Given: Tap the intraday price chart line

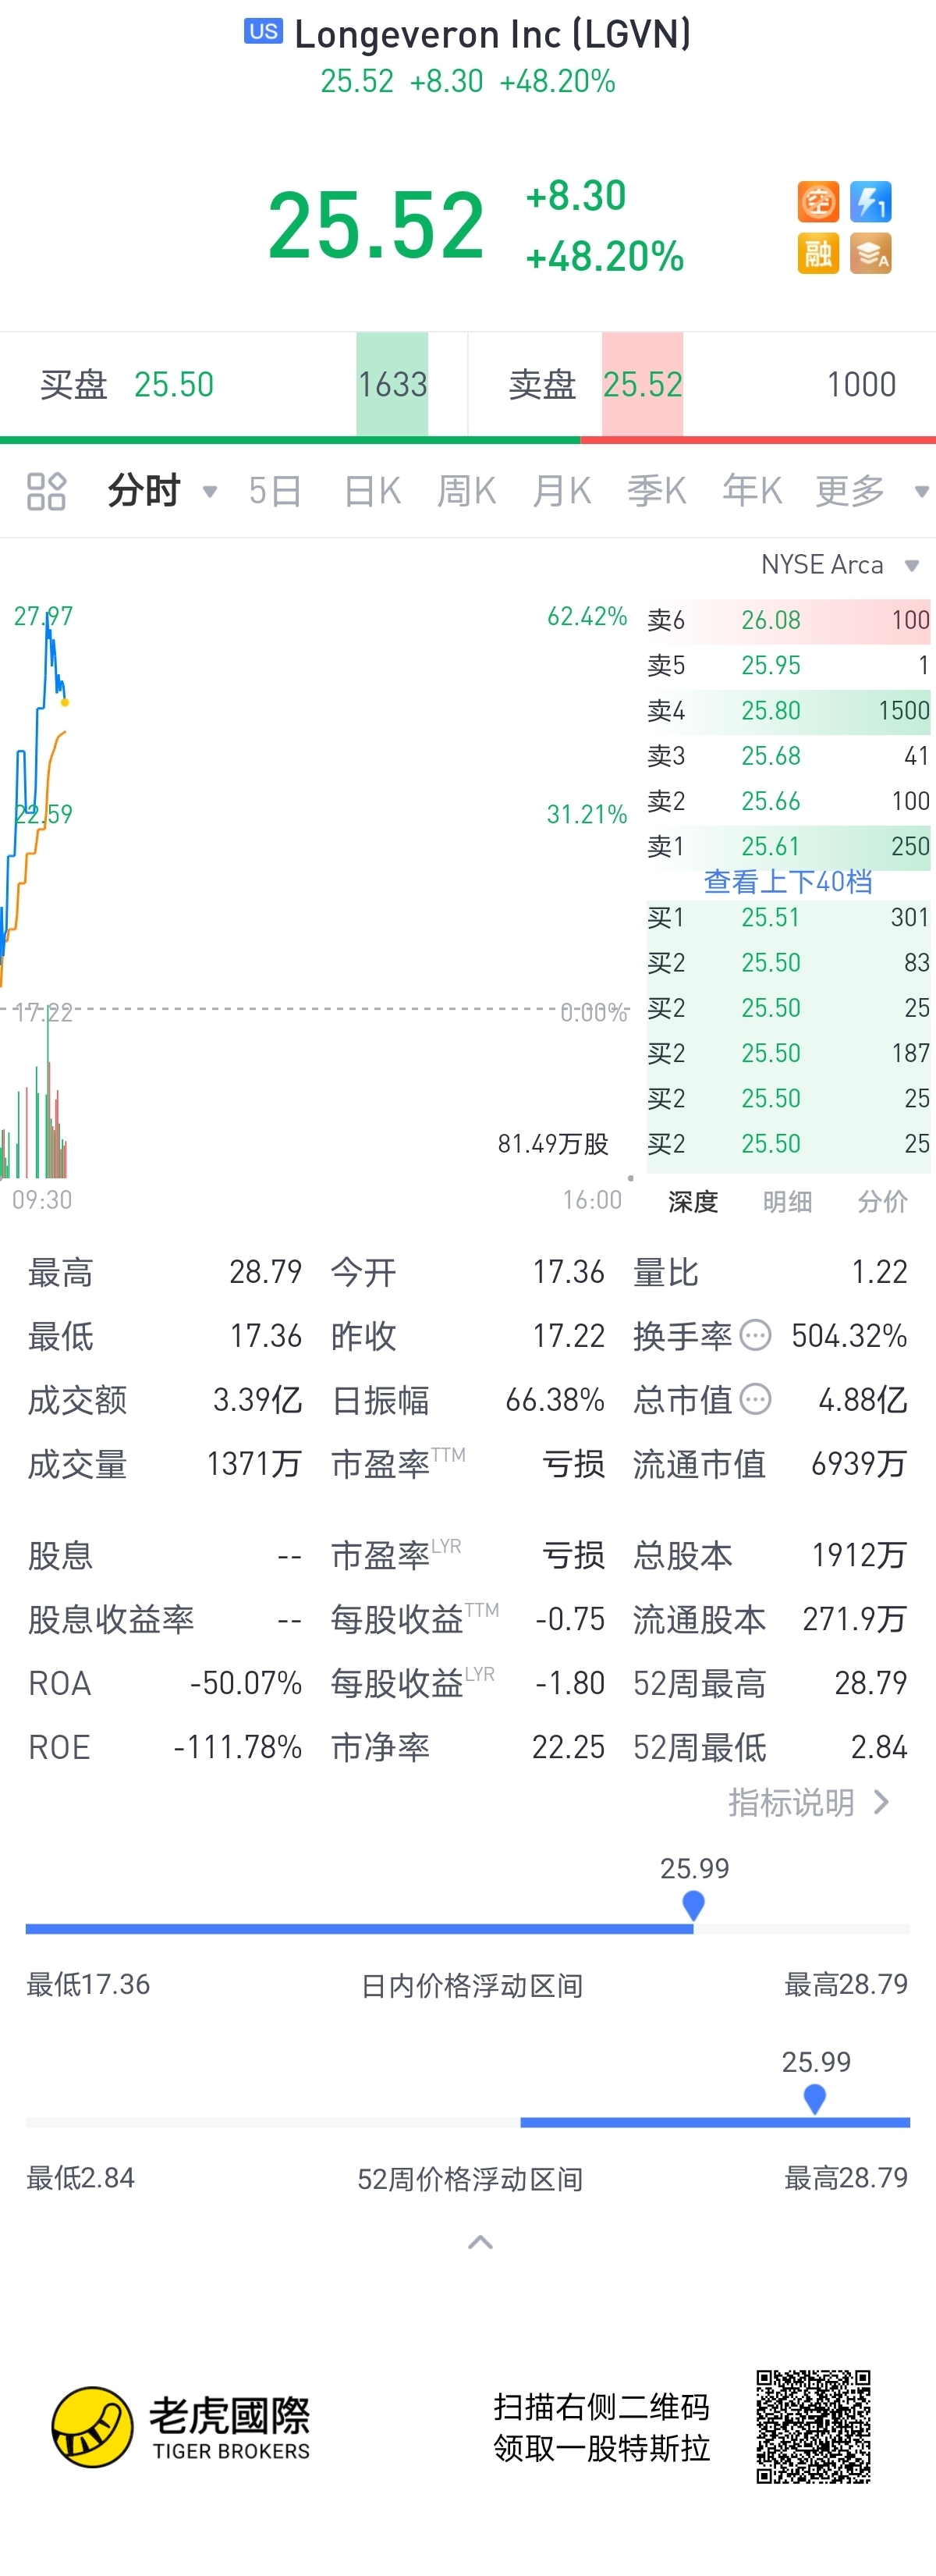Looking at the screenshot, I should pos(33,790).
